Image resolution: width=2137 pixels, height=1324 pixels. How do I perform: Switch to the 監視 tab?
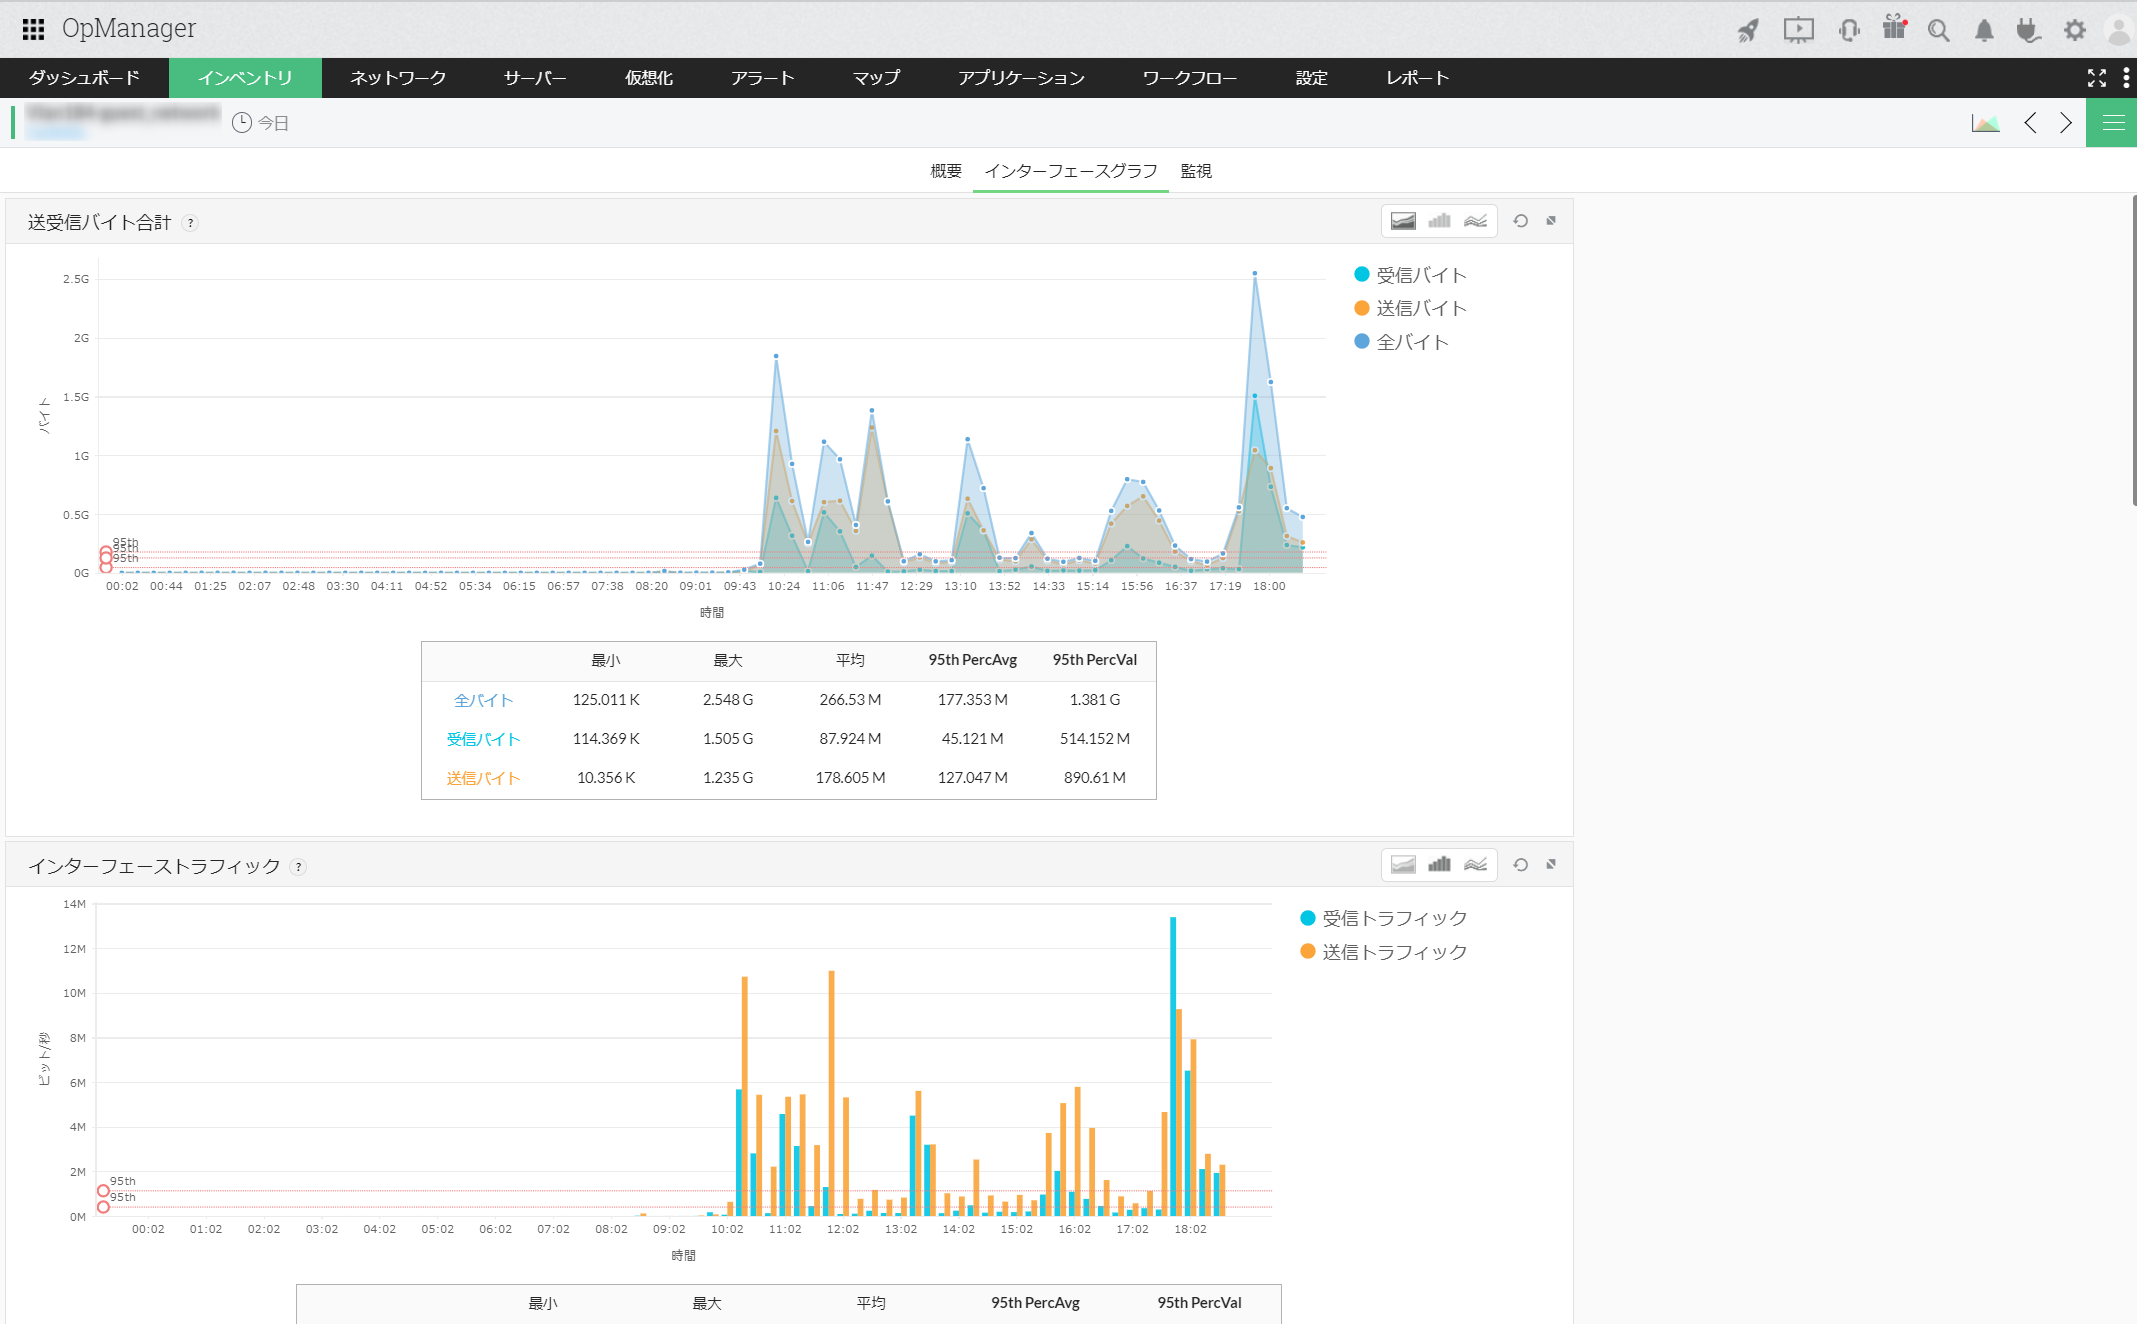point(1196,171)
